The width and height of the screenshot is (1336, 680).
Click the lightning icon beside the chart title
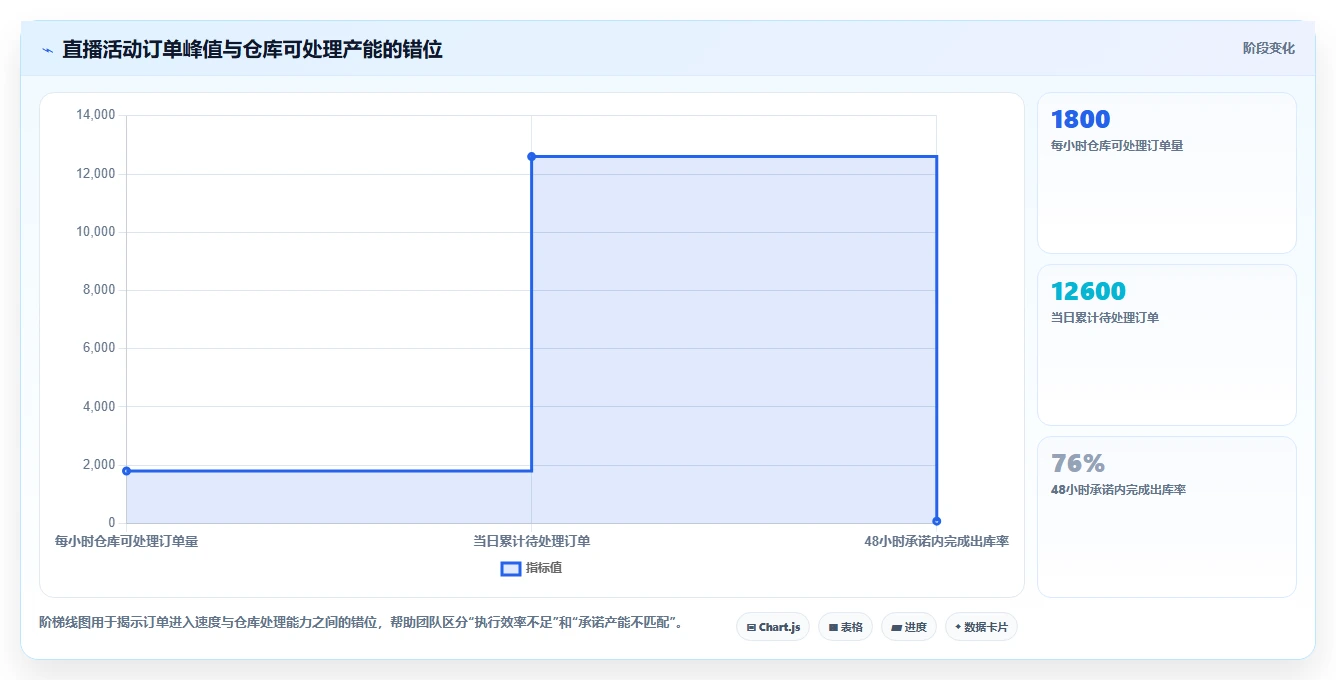tap(47, 49)
